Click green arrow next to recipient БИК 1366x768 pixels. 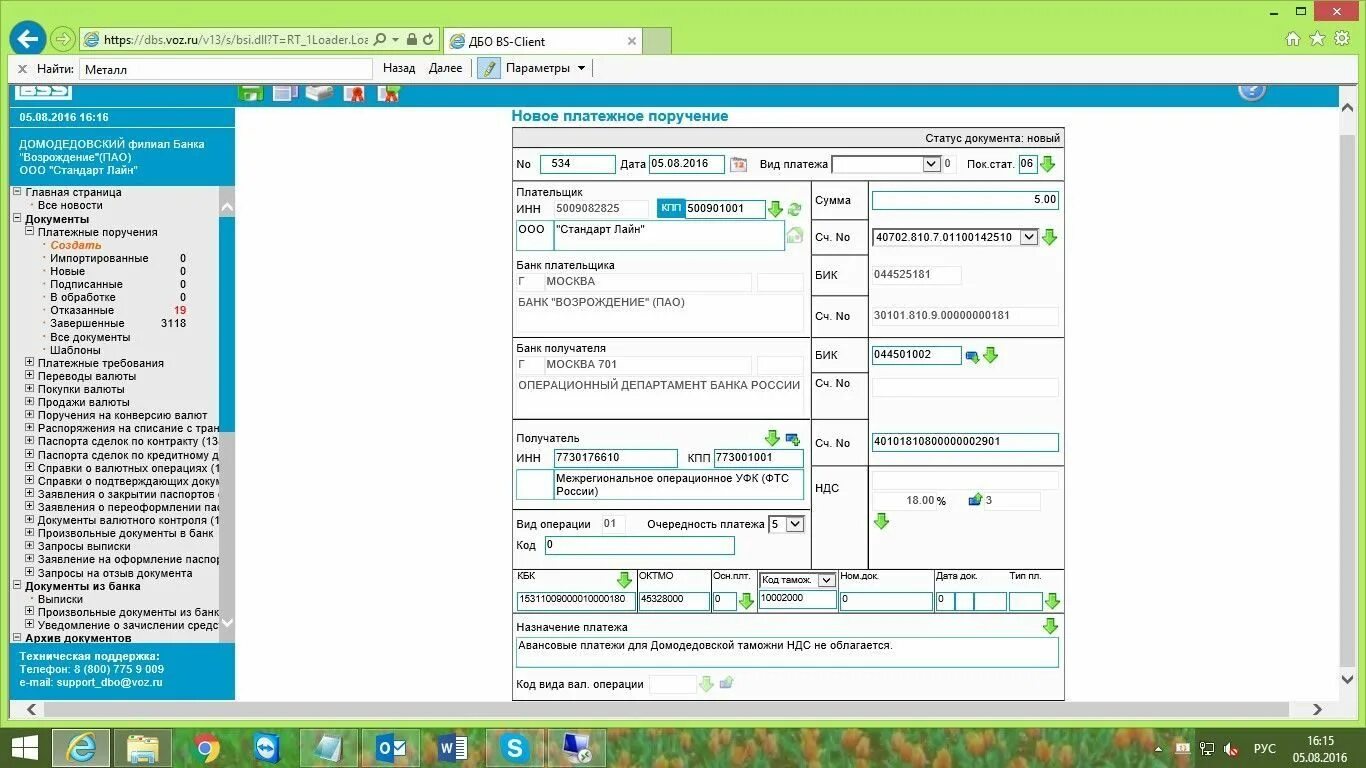tap(990, 355)
